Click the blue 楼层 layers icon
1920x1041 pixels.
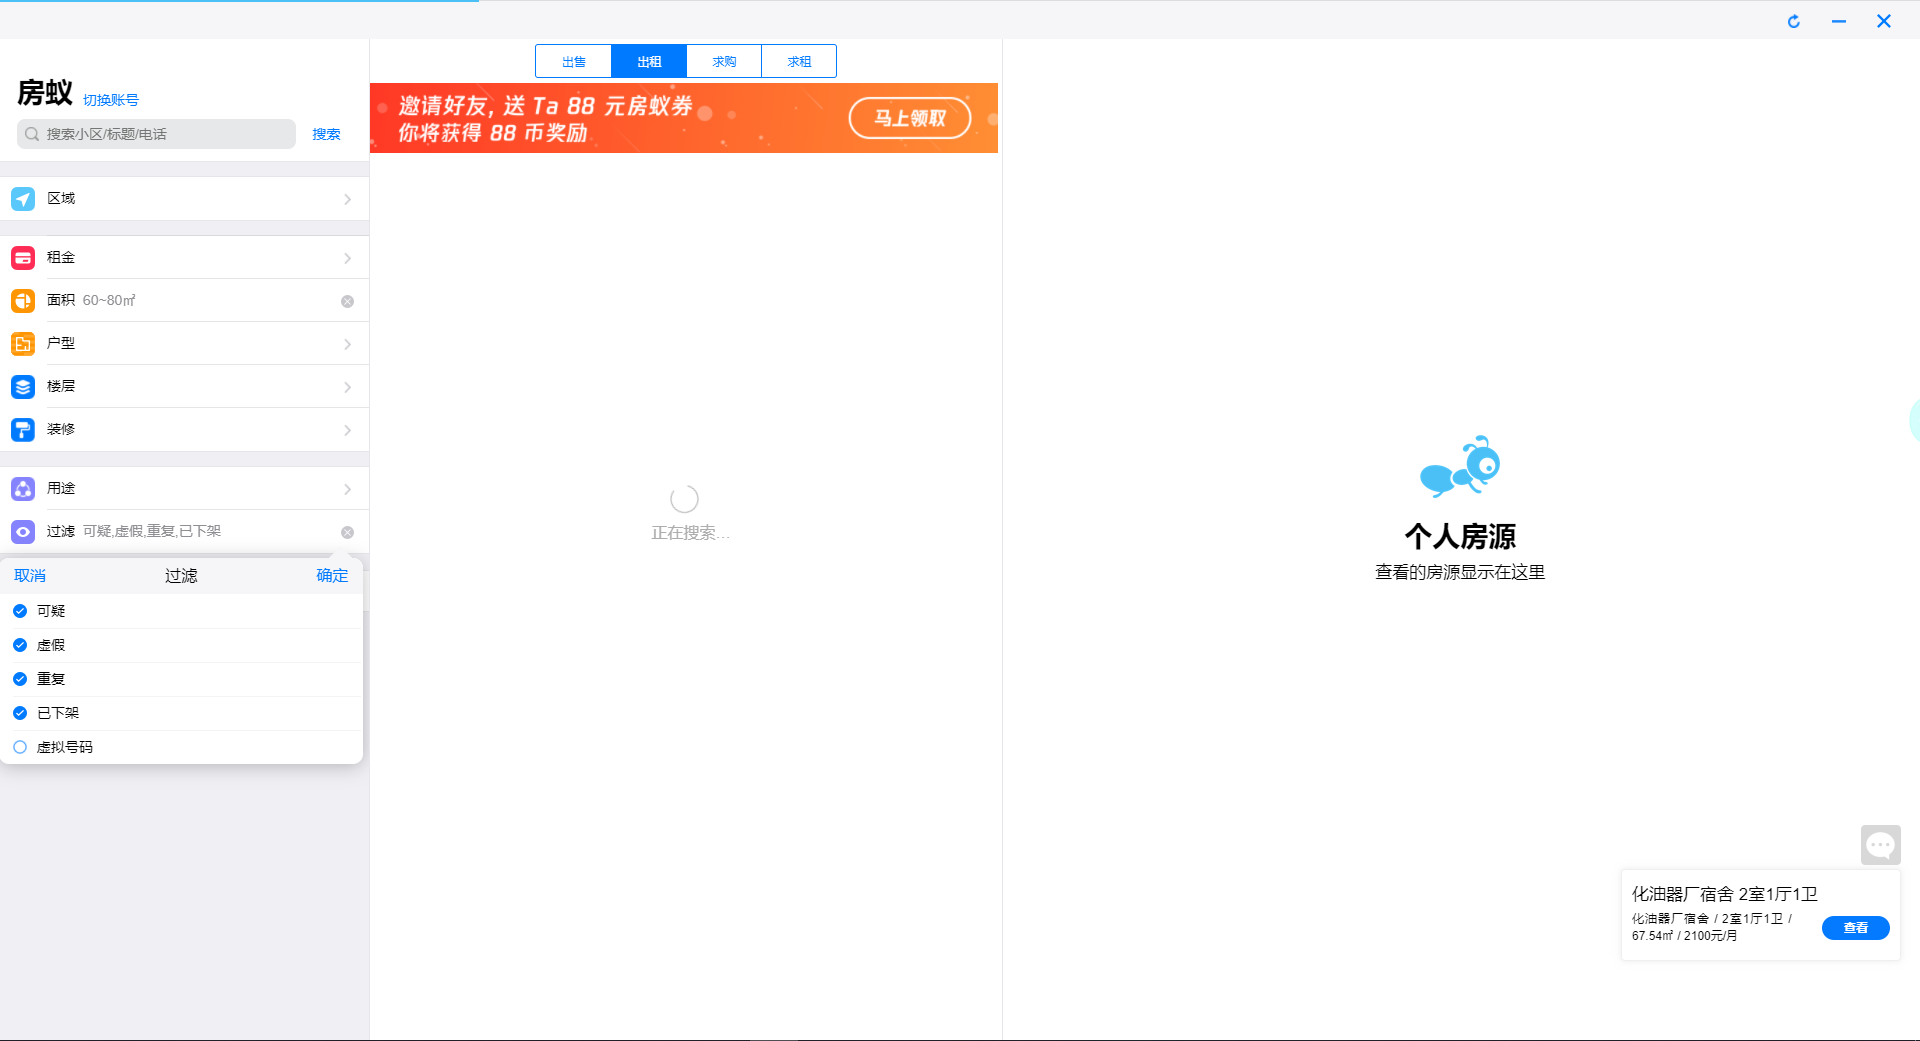point(23,387)
